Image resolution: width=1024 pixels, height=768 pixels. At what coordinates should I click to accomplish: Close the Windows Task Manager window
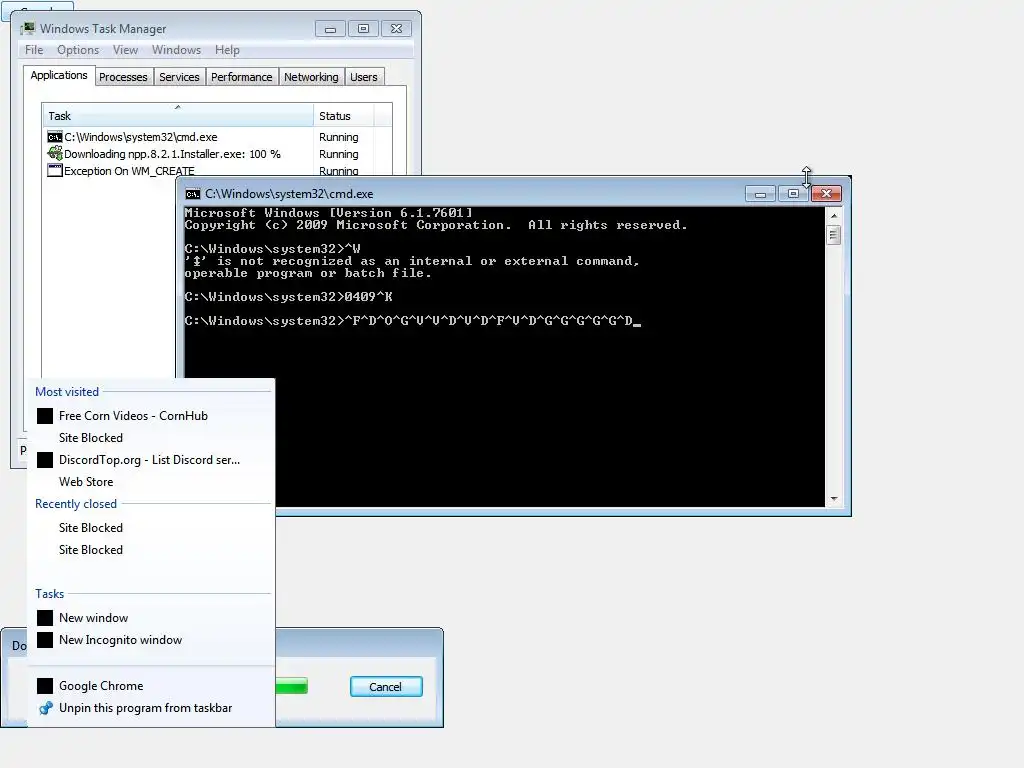396,29
